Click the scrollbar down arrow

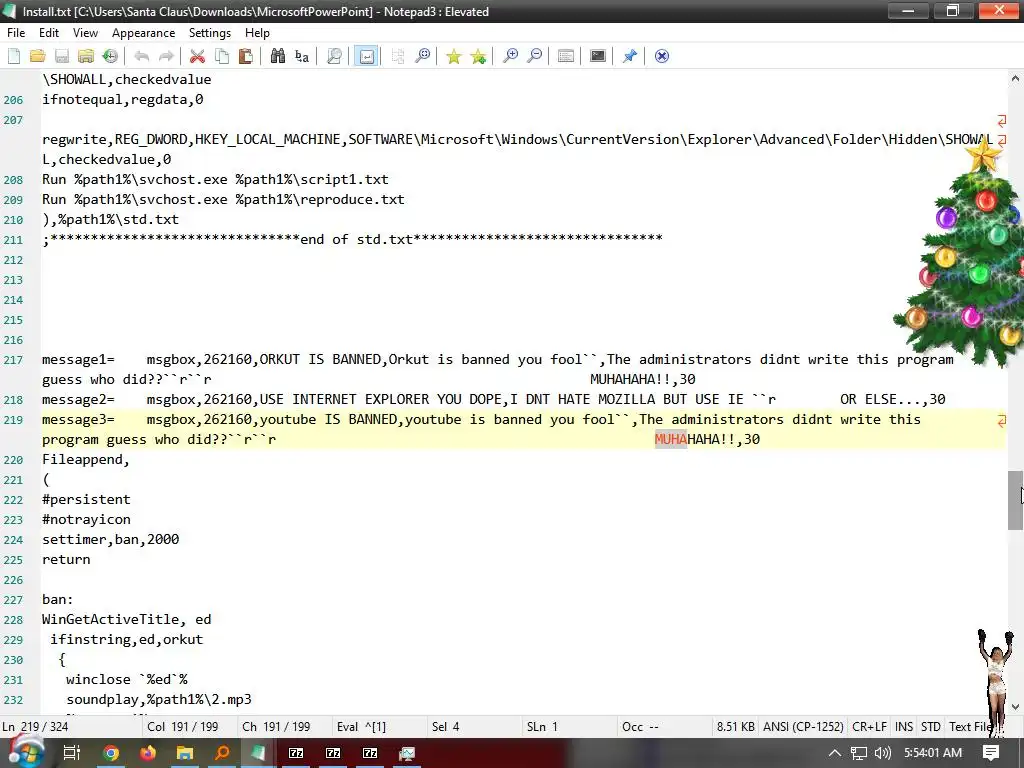click(x=1015, y=707)
